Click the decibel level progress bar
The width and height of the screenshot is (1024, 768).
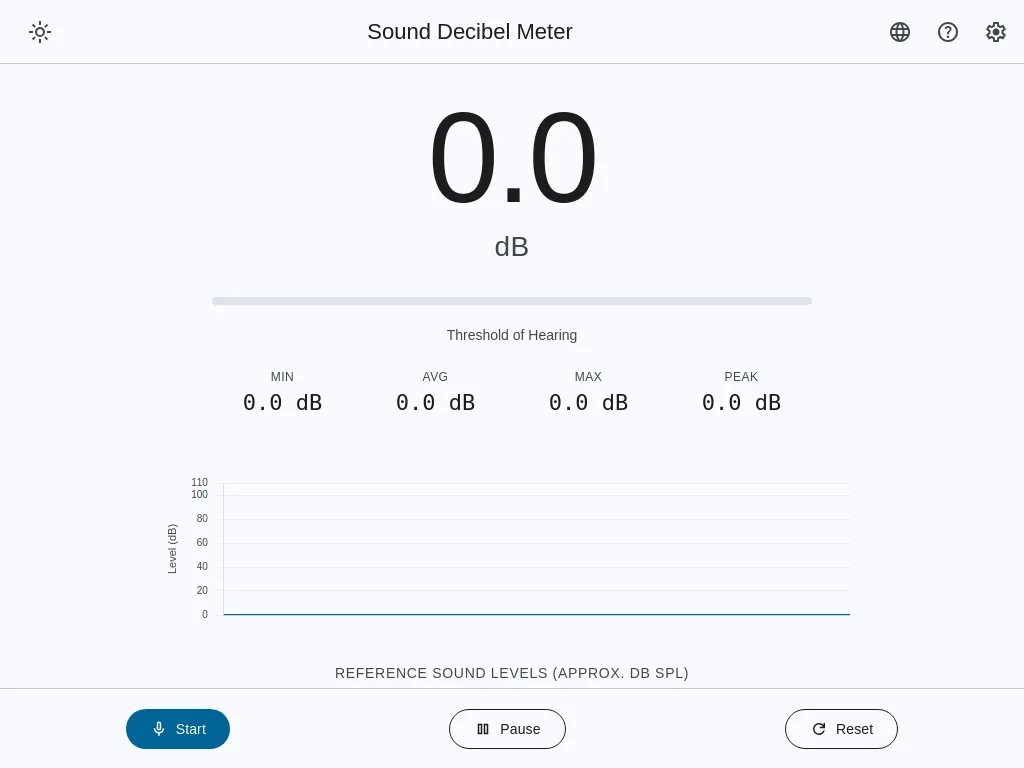coord(512,300)
